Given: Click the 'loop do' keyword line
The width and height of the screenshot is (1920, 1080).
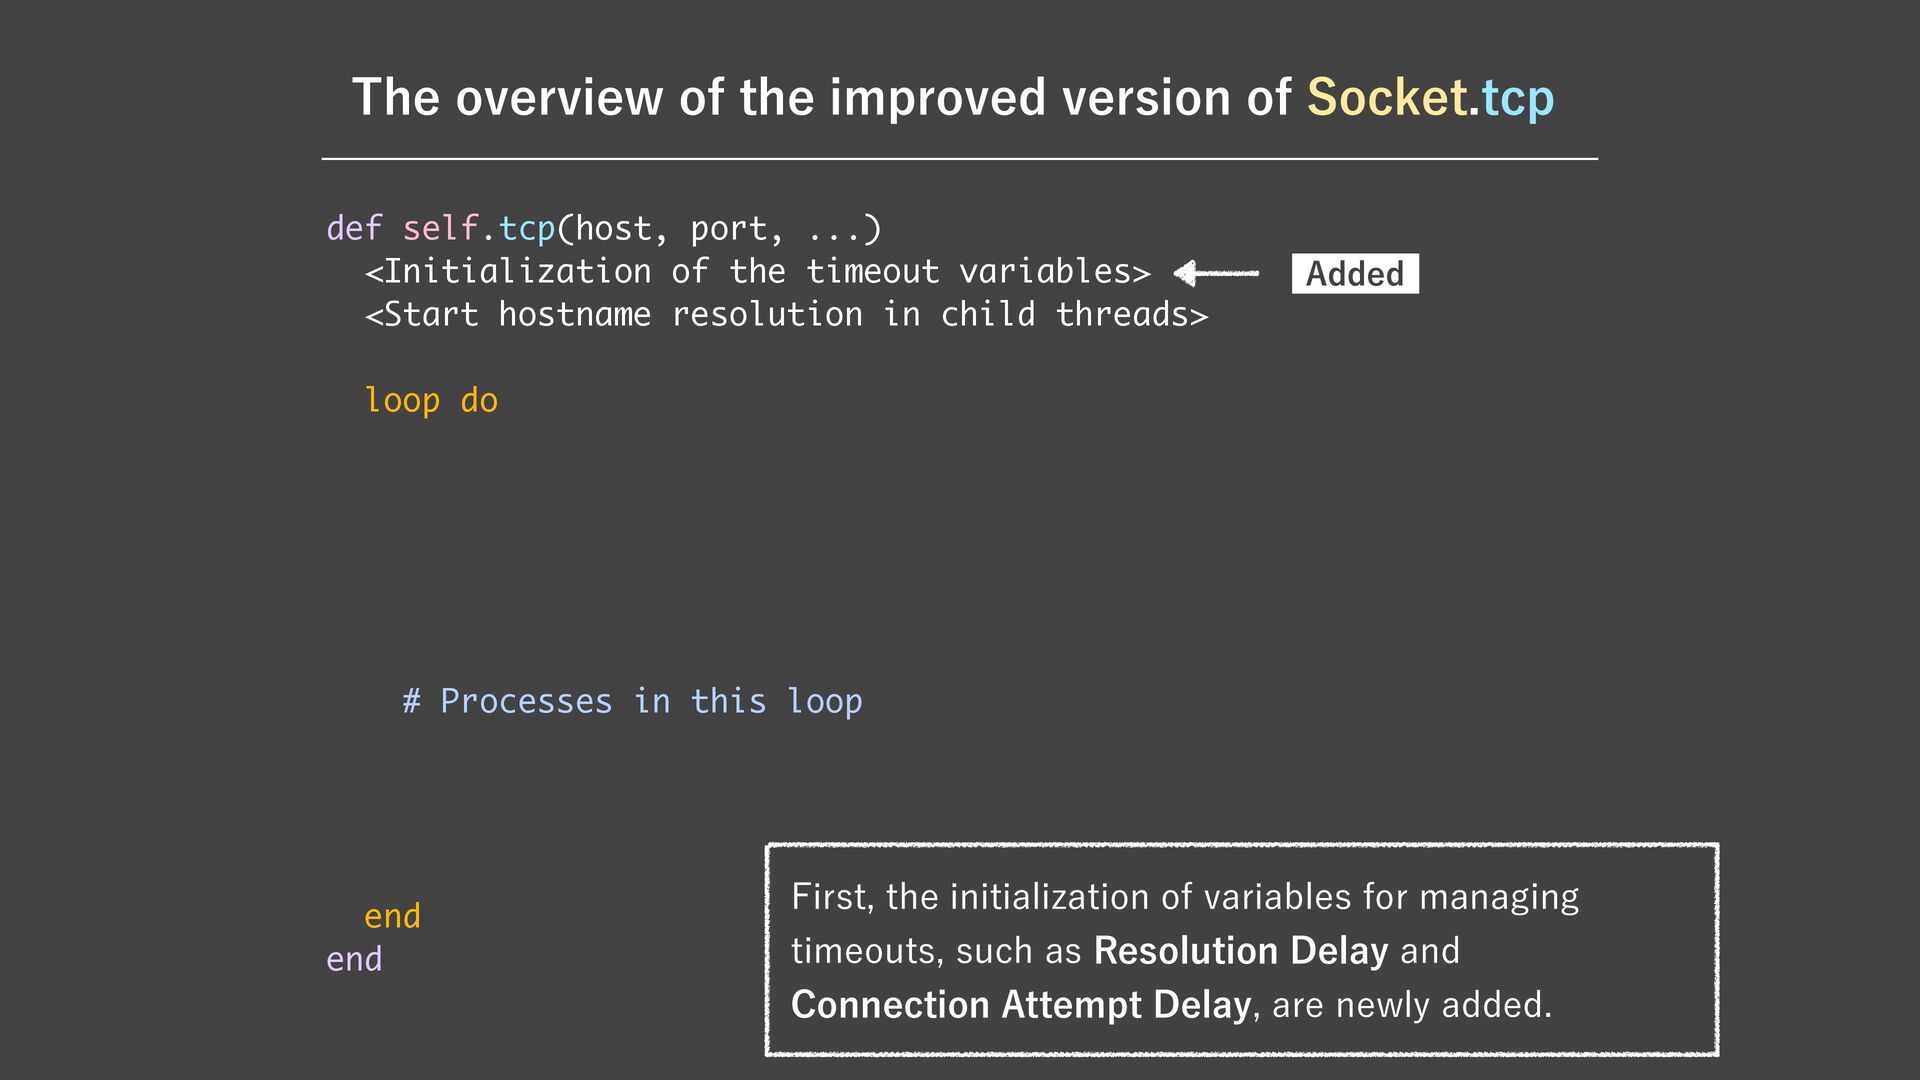Looking at the screenshot, I should point(430,401).
